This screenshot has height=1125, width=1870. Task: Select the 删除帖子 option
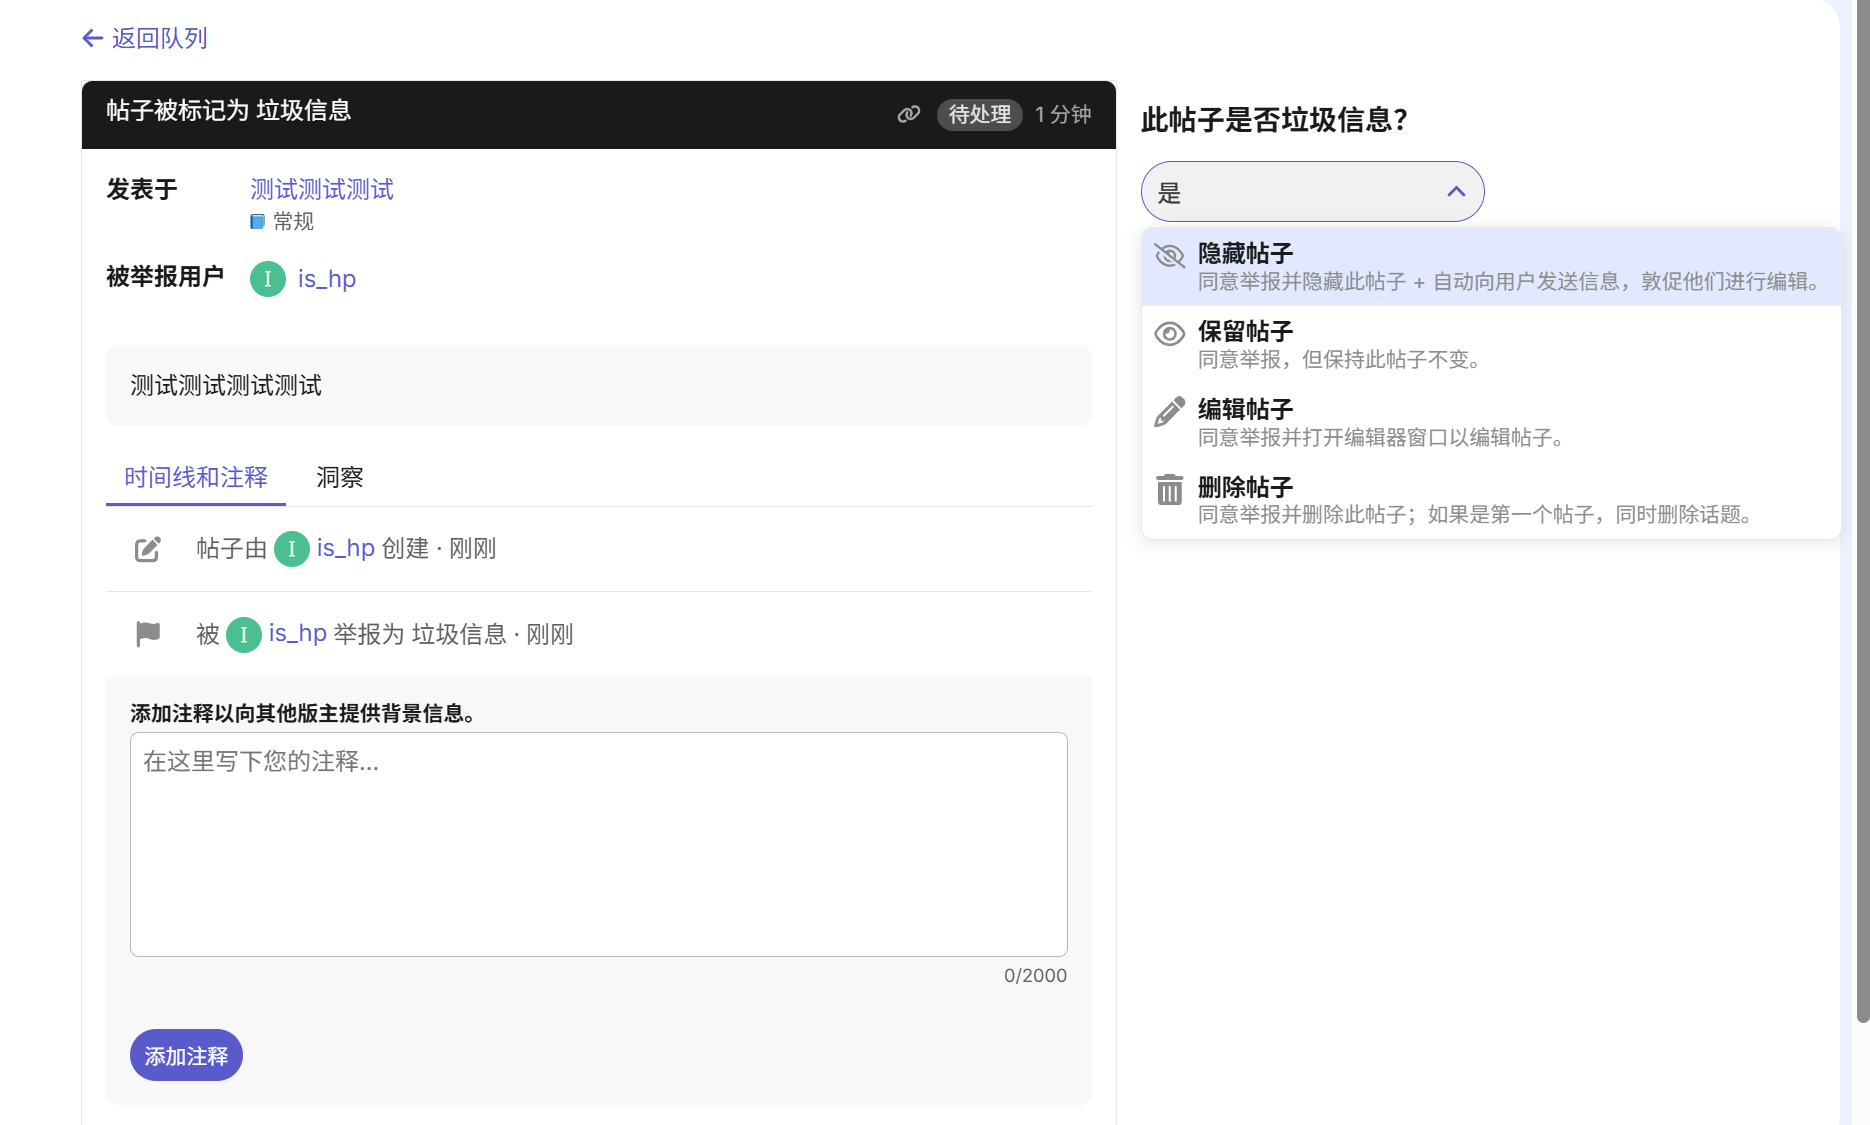tap(1490, 500)
